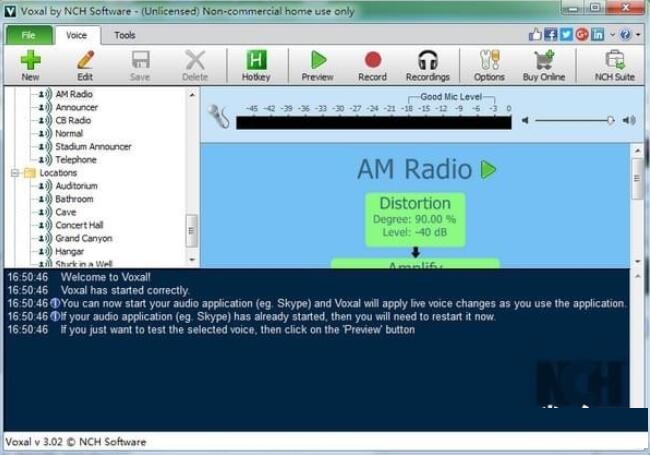Click the New voice plus icon
Image resolution: width=650 pixels, height=455 pixels.
(x=30, y=60)
